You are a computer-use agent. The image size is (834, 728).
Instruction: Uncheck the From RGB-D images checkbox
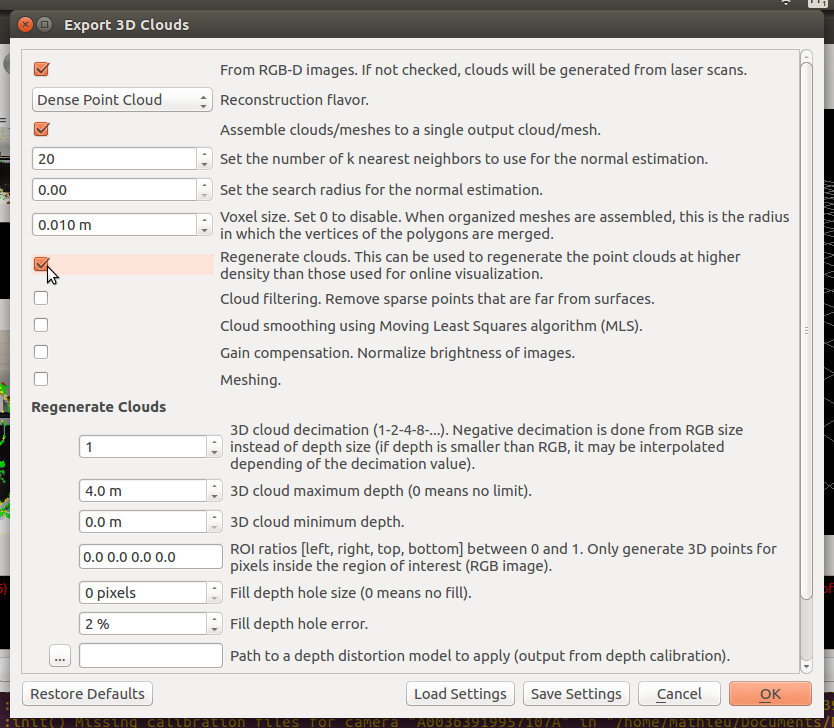pos(41,70)
